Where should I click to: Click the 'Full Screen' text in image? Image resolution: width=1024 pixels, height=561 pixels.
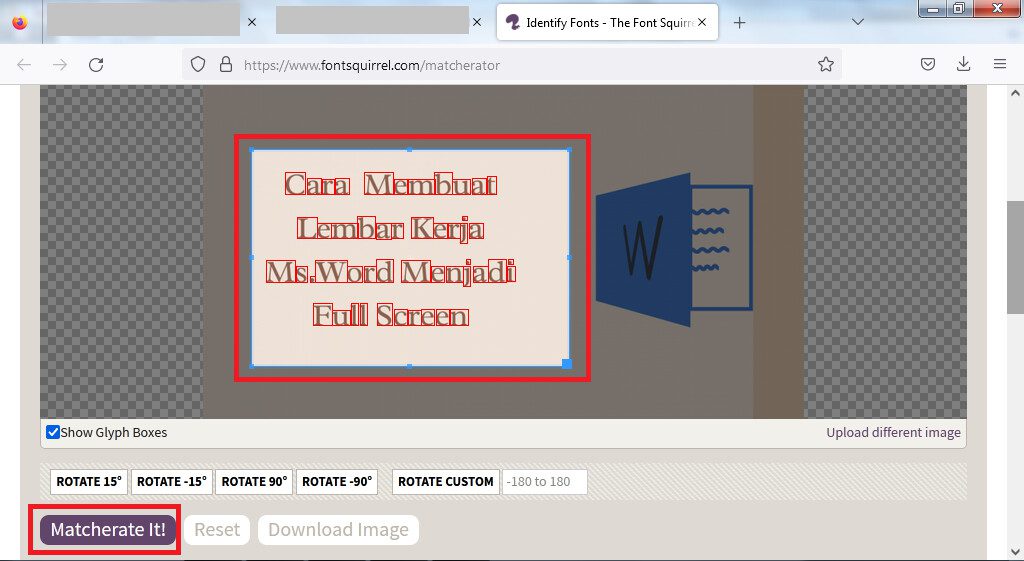391,315
